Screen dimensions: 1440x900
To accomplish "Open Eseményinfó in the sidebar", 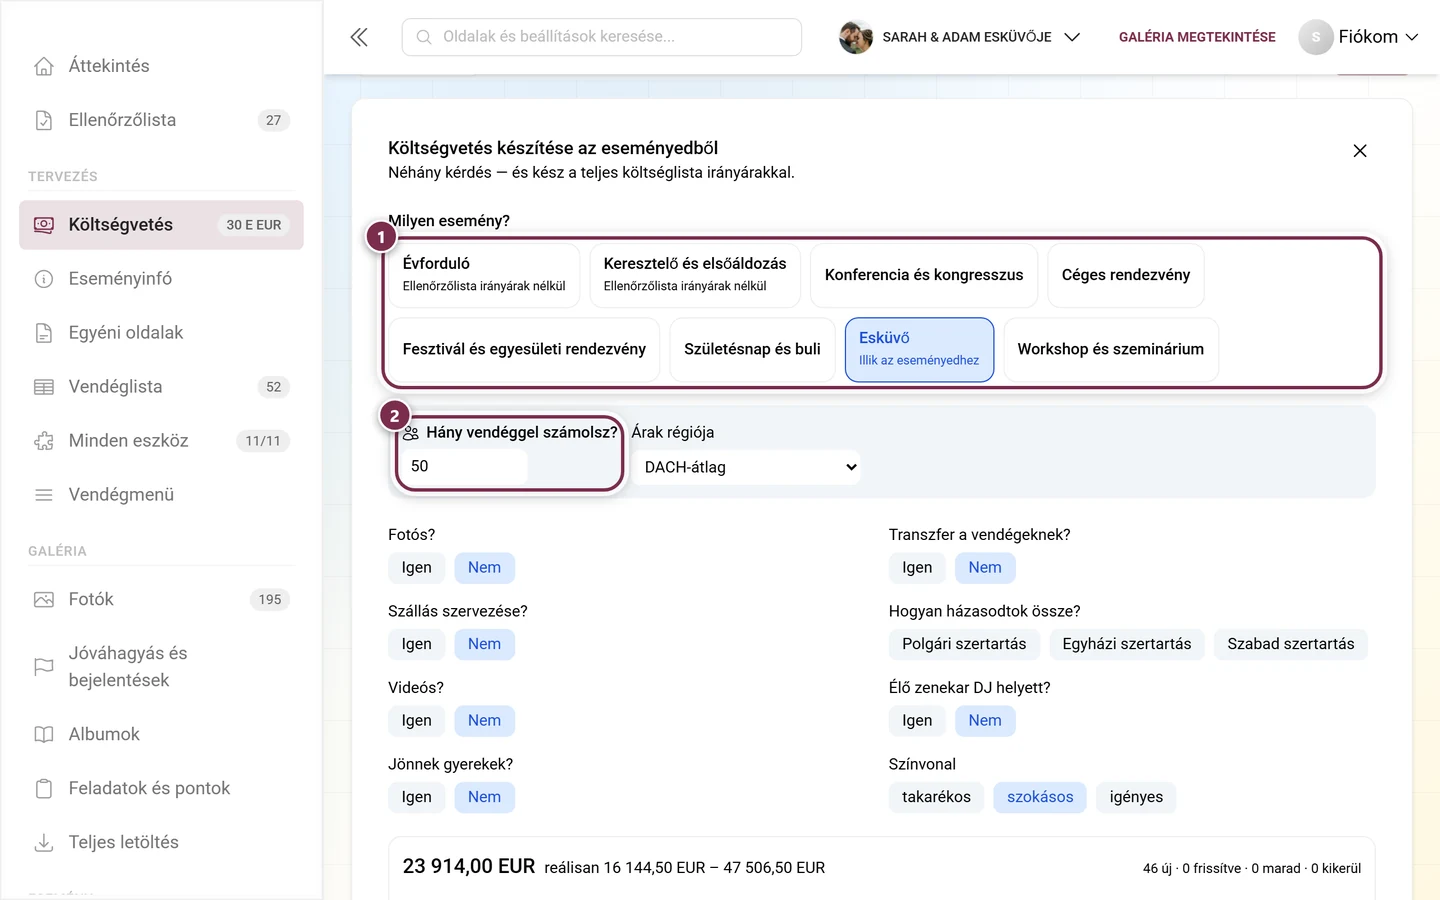I will pyautogui.click(x=161, y=279).
